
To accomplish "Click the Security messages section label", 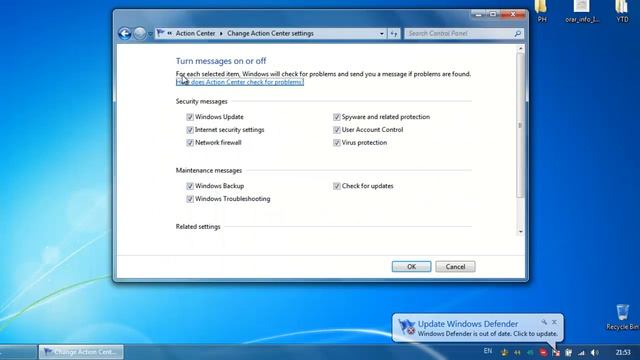I will point(202,102).
